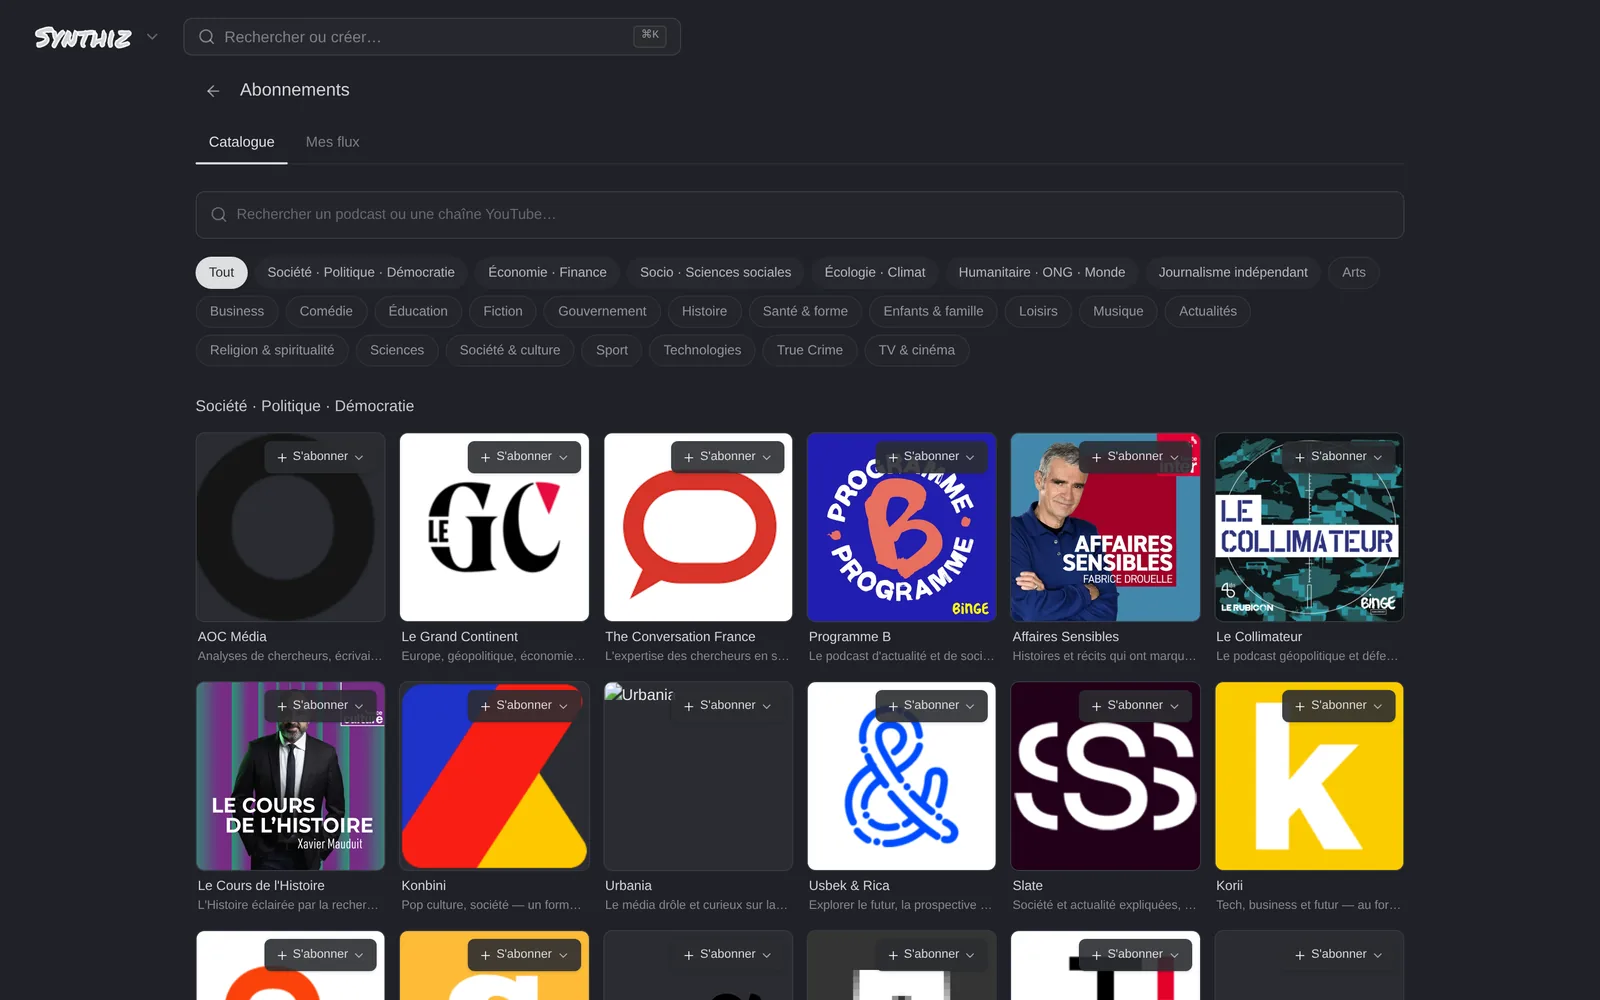
Task: Click the Synthiz logo
Action: (83, 37)
